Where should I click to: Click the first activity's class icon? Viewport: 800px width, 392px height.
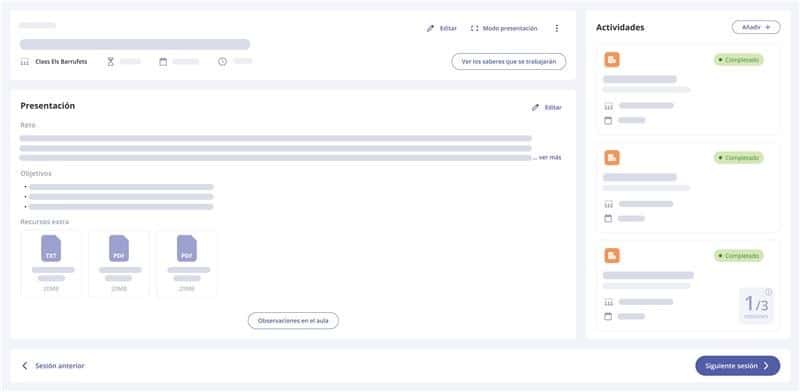tap(608, 106)
